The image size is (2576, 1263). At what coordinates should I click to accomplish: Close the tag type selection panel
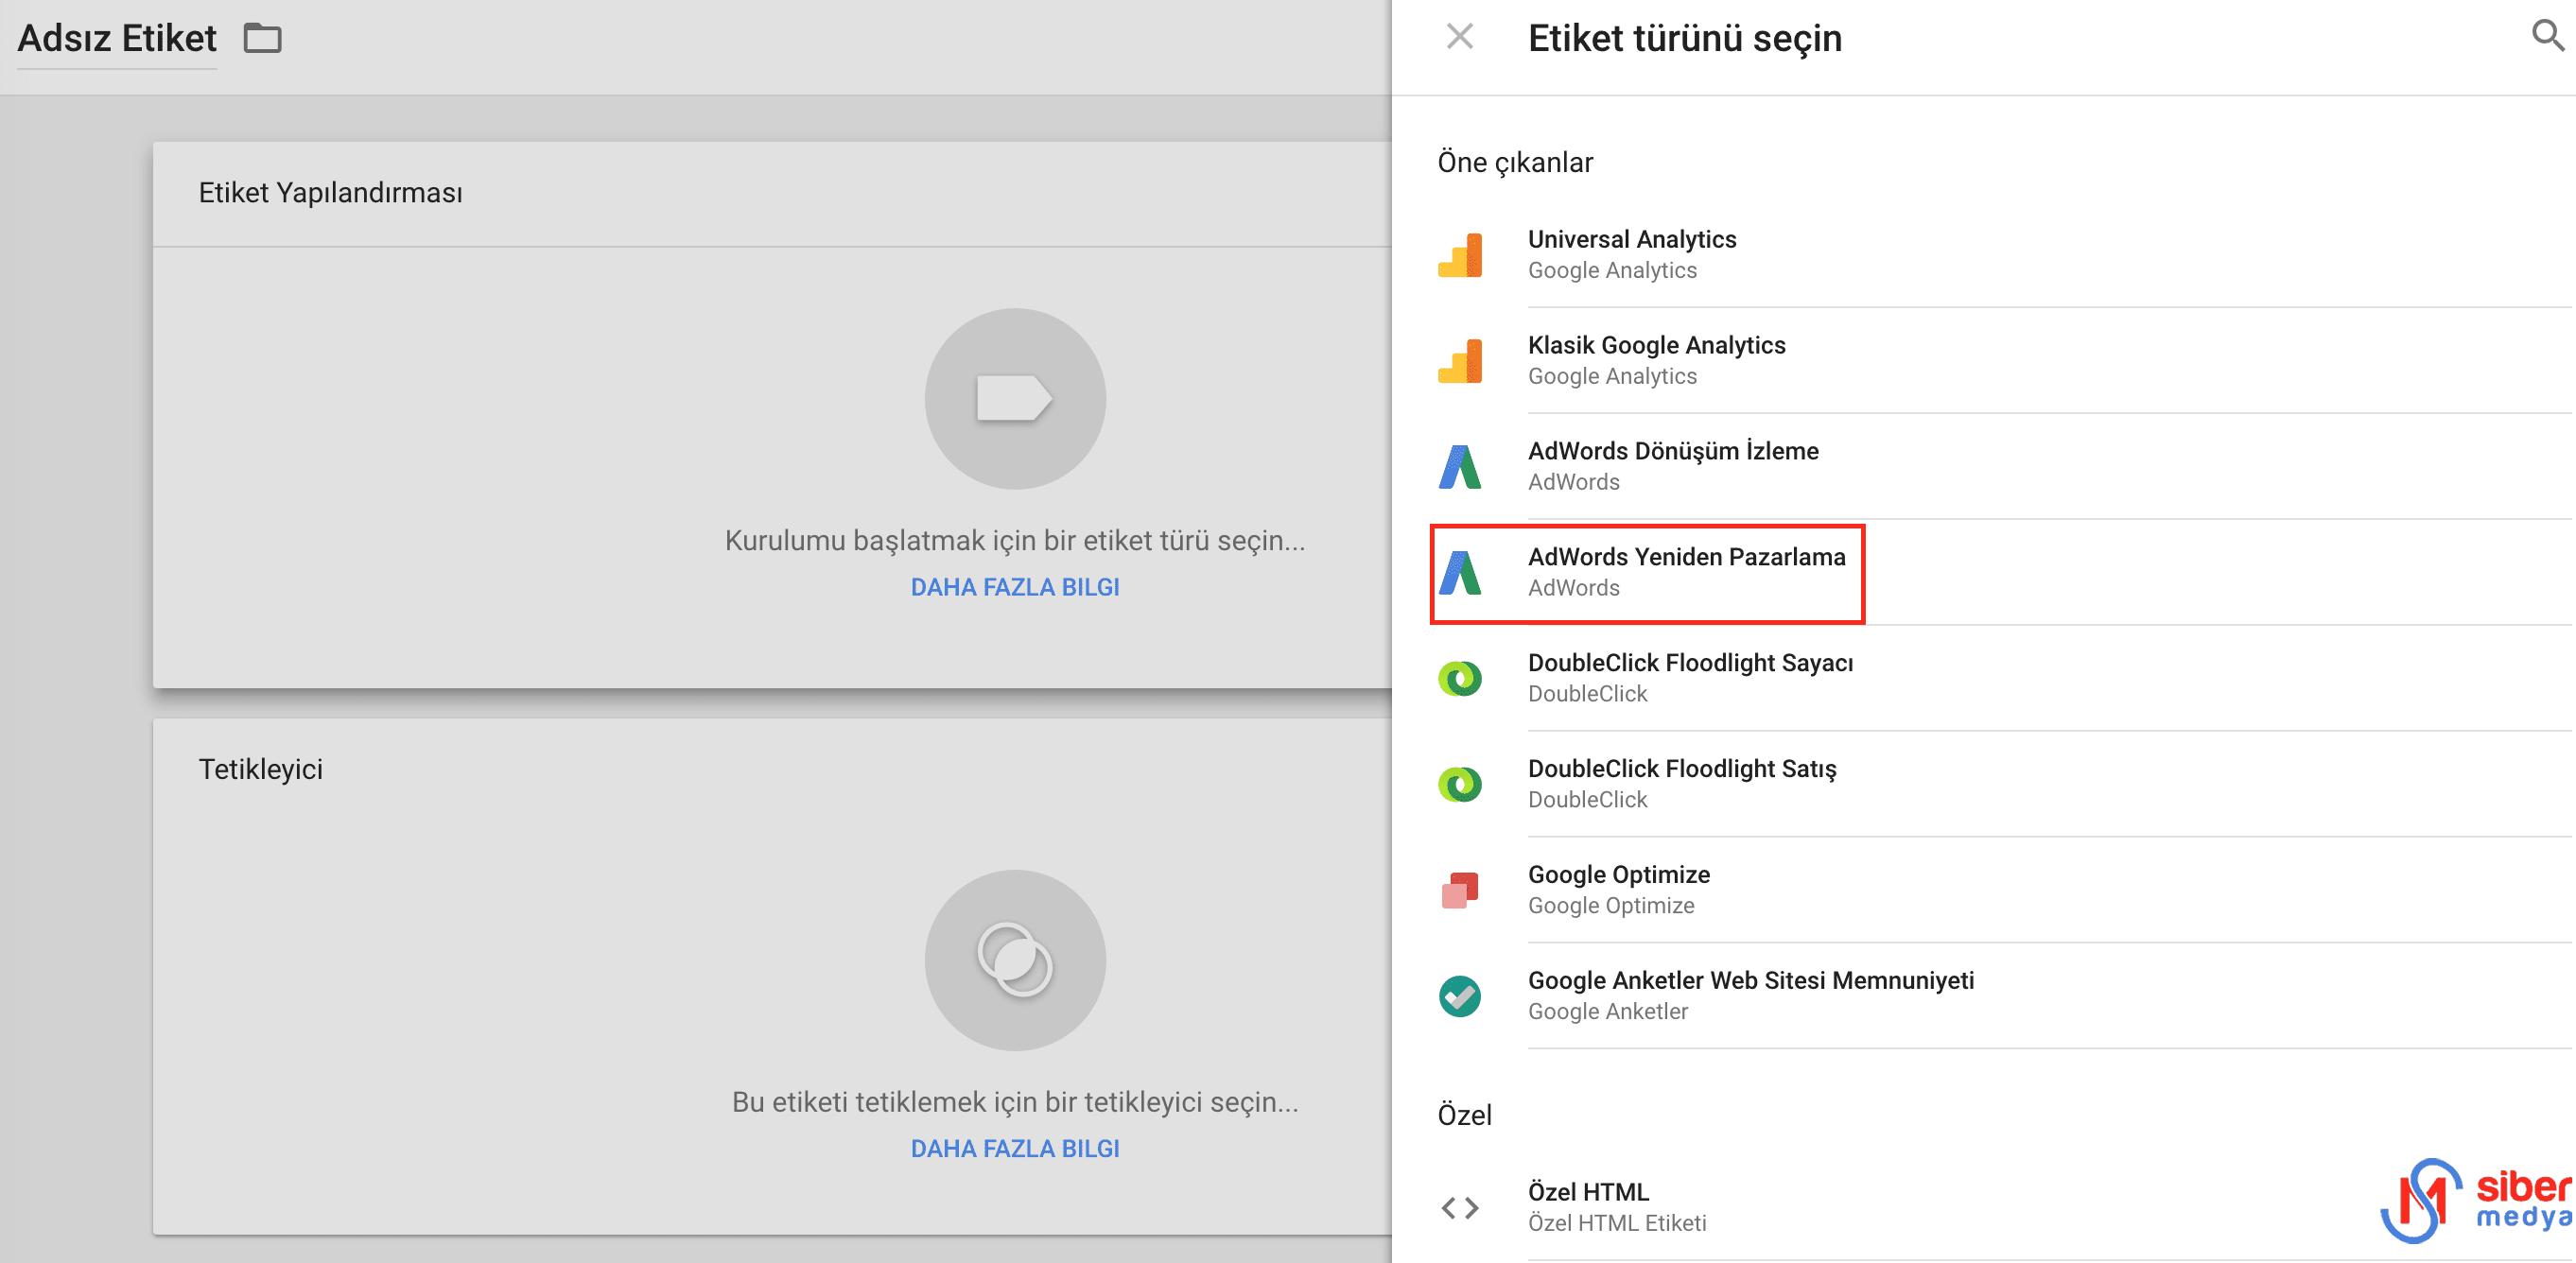1459,37
